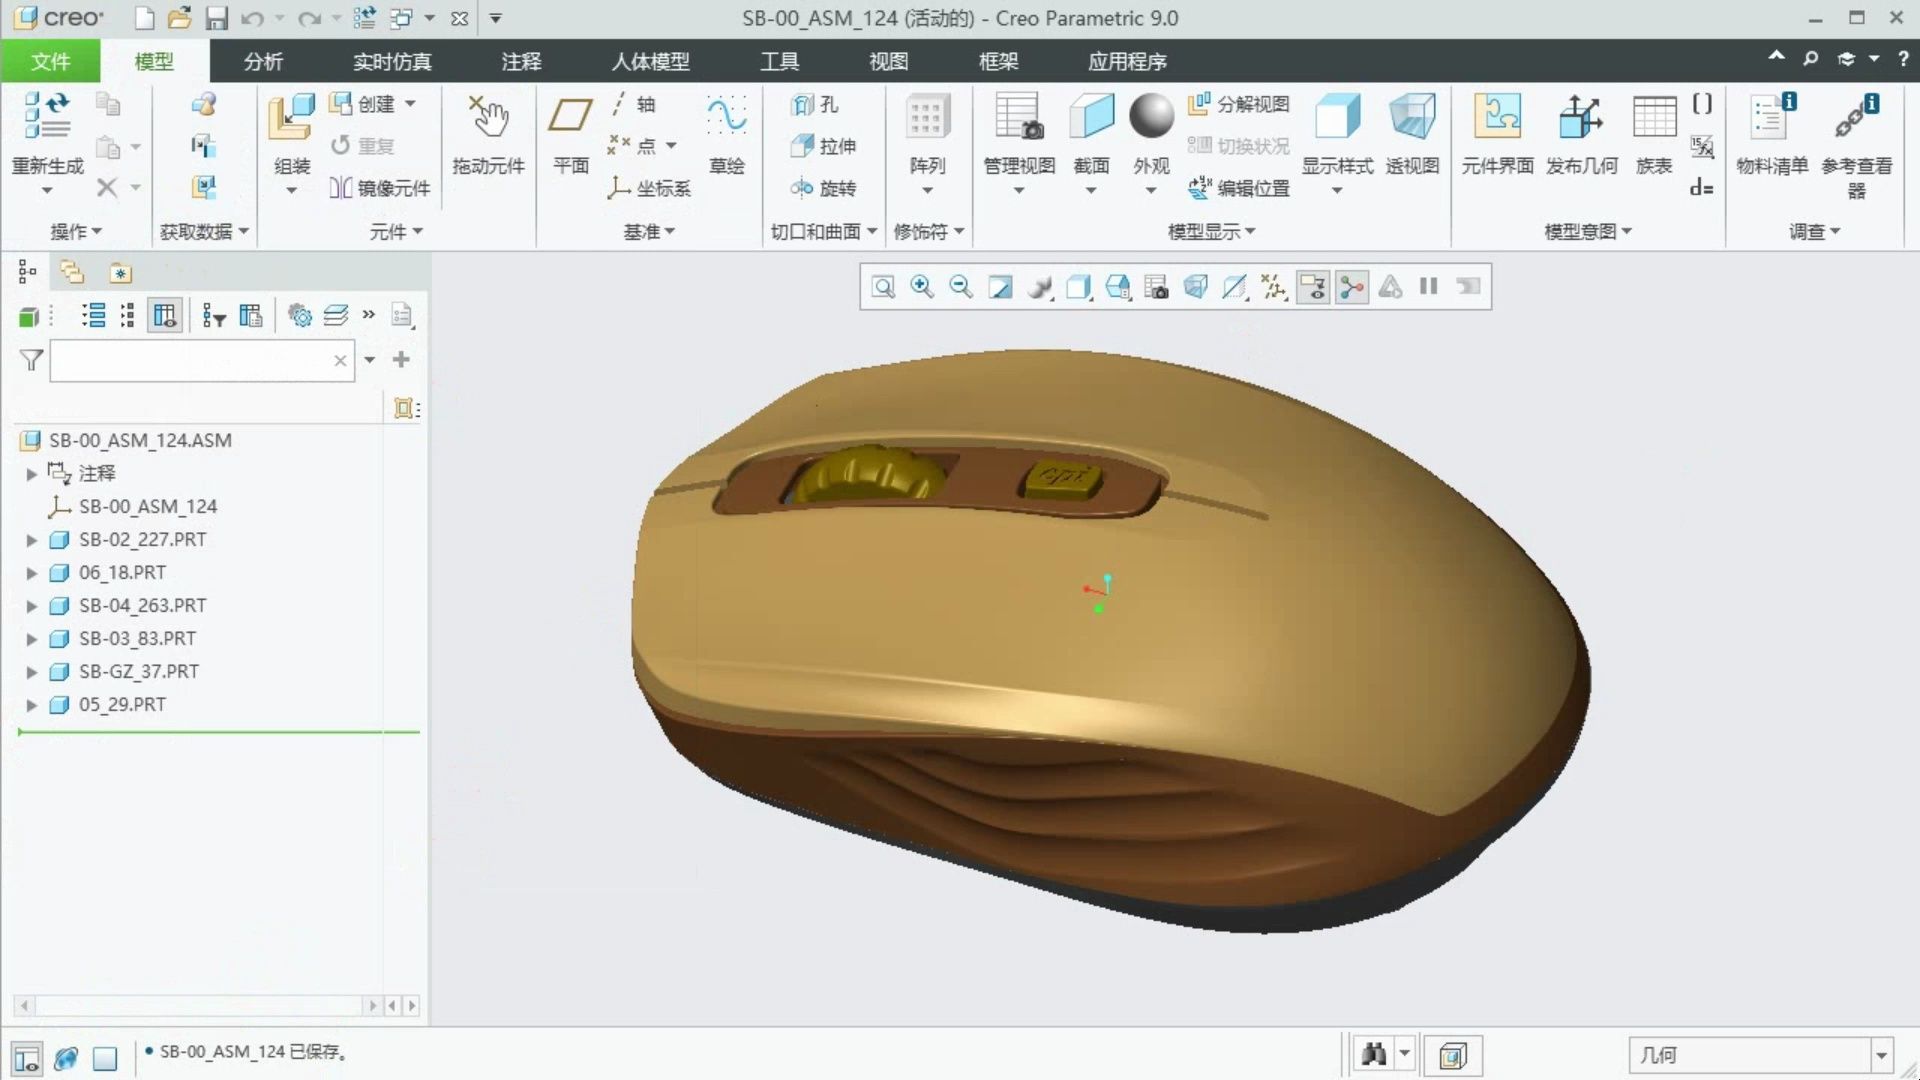Toggle the Exploded View (分解视图) option
The height and width of the screenshot is (1080, 1920).
tap(1239, 104)
